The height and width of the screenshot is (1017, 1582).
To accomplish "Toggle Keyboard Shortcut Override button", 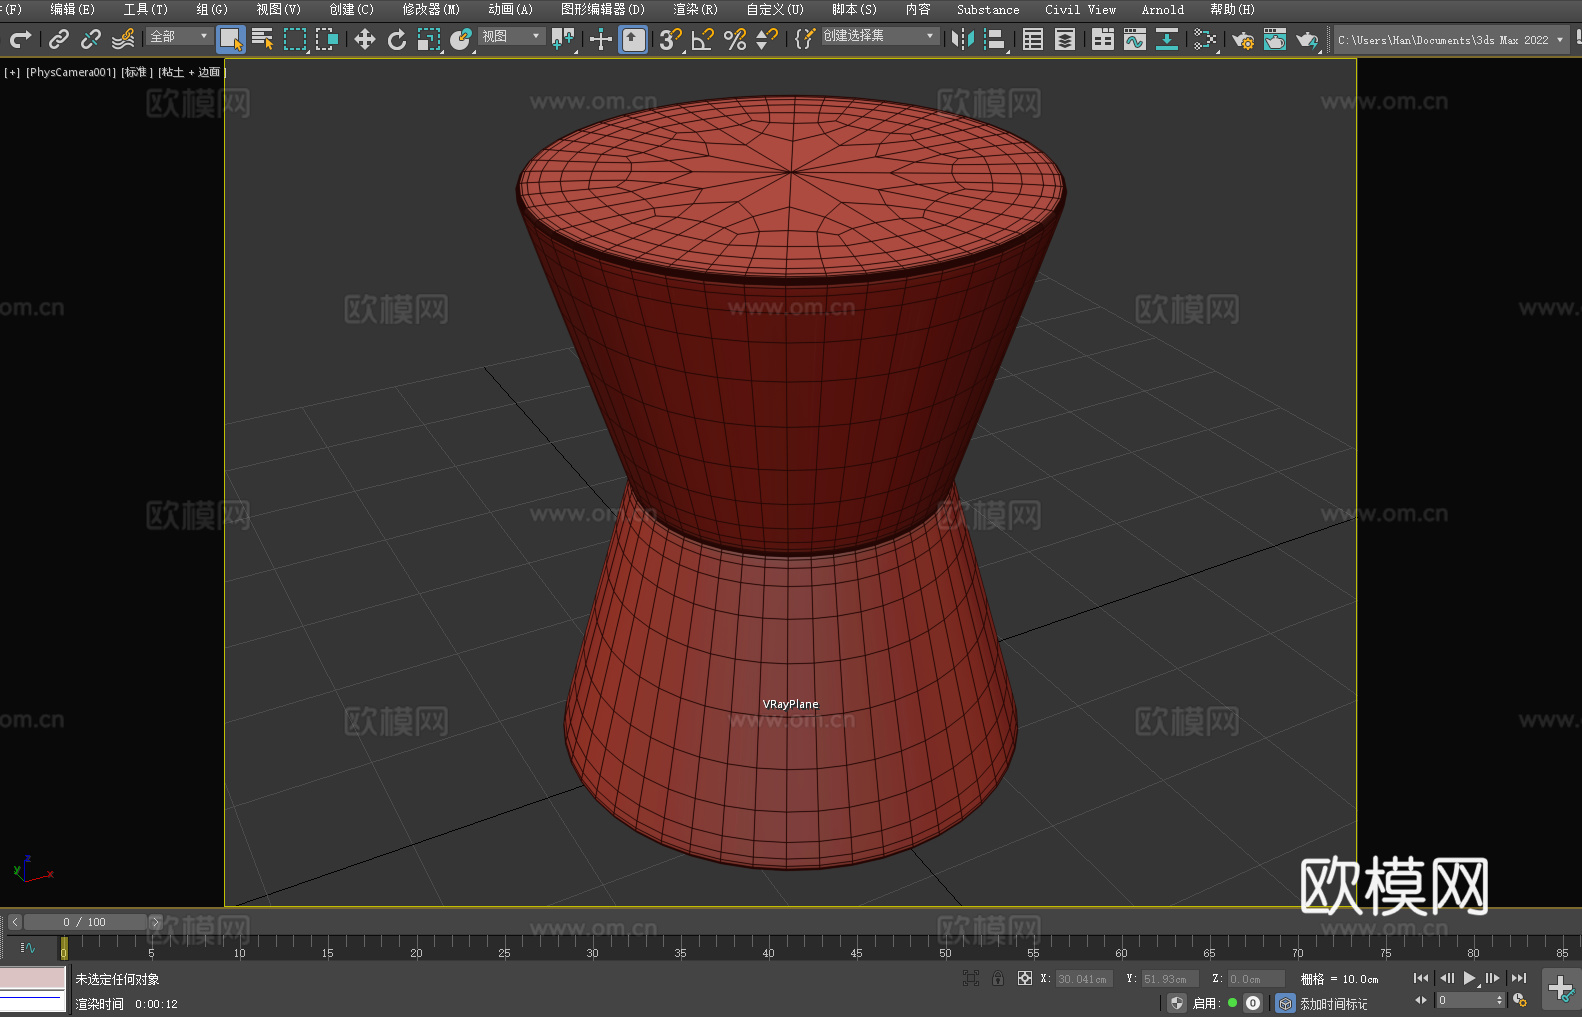I will pos(633,39).
